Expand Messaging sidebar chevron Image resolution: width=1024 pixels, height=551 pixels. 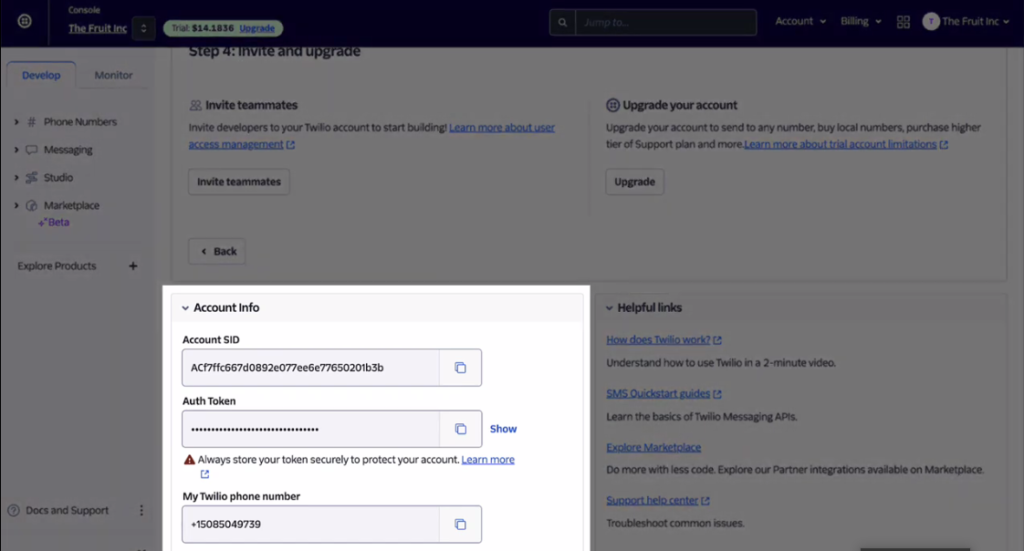click(16, 150)
